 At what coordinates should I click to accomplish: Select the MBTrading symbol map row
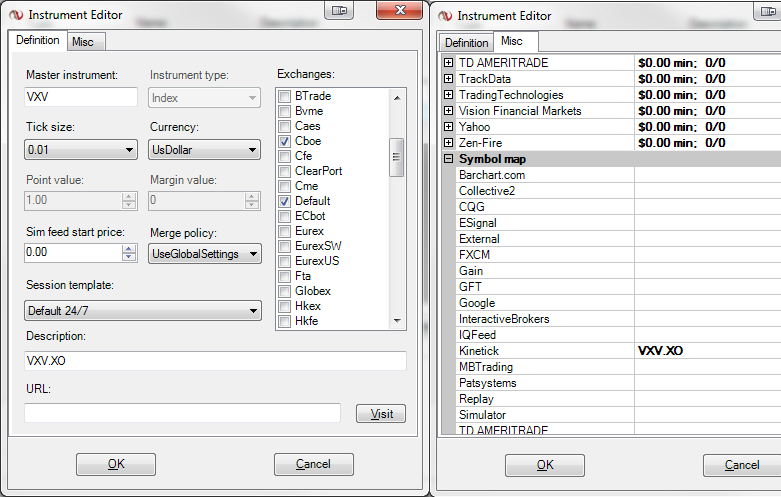(618, 367)
